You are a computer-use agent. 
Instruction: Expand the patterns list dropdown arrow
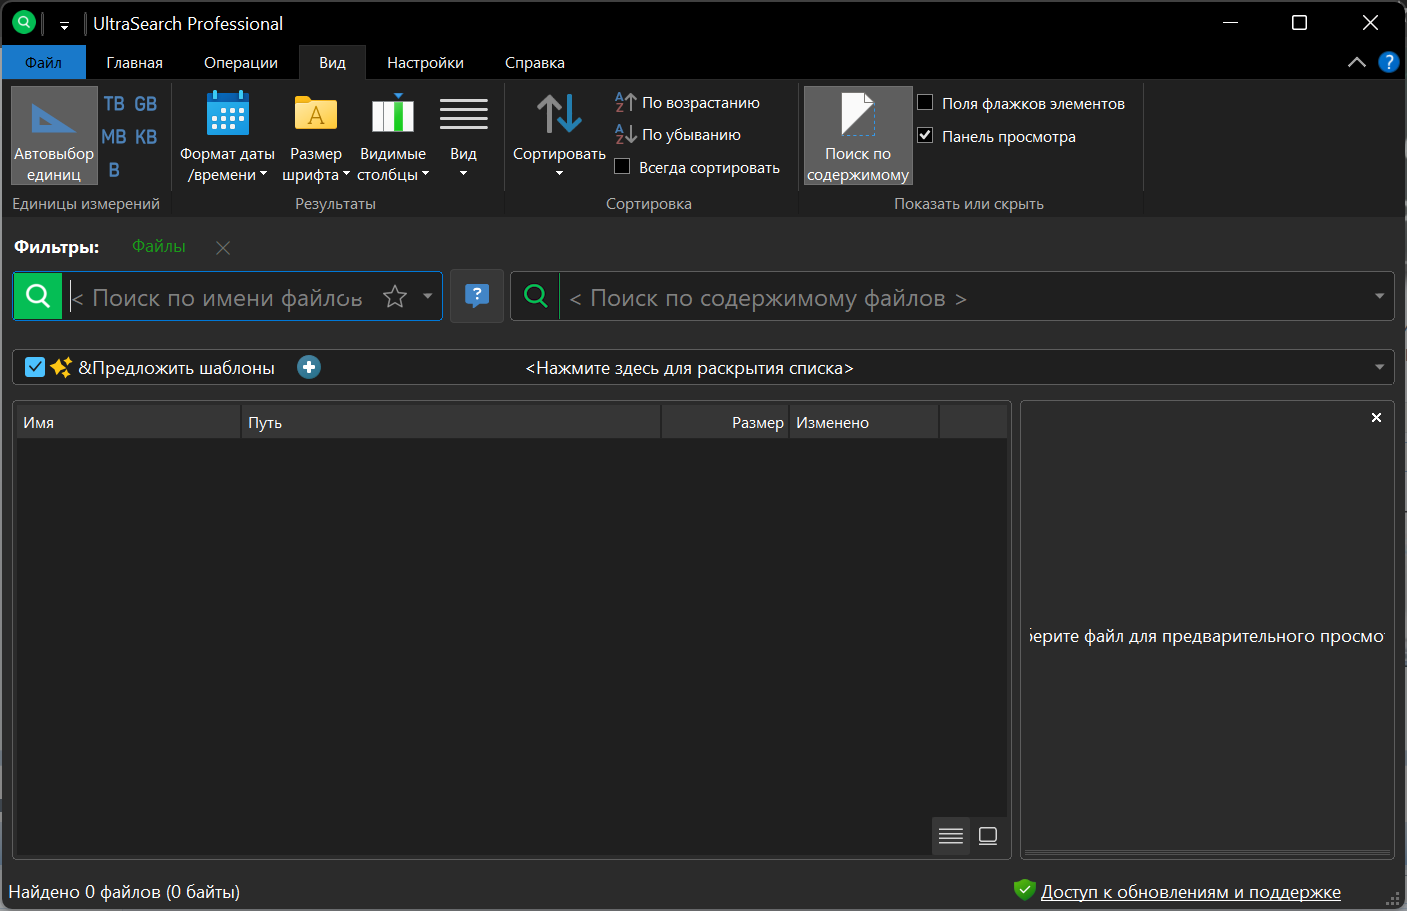(1379, 367)
